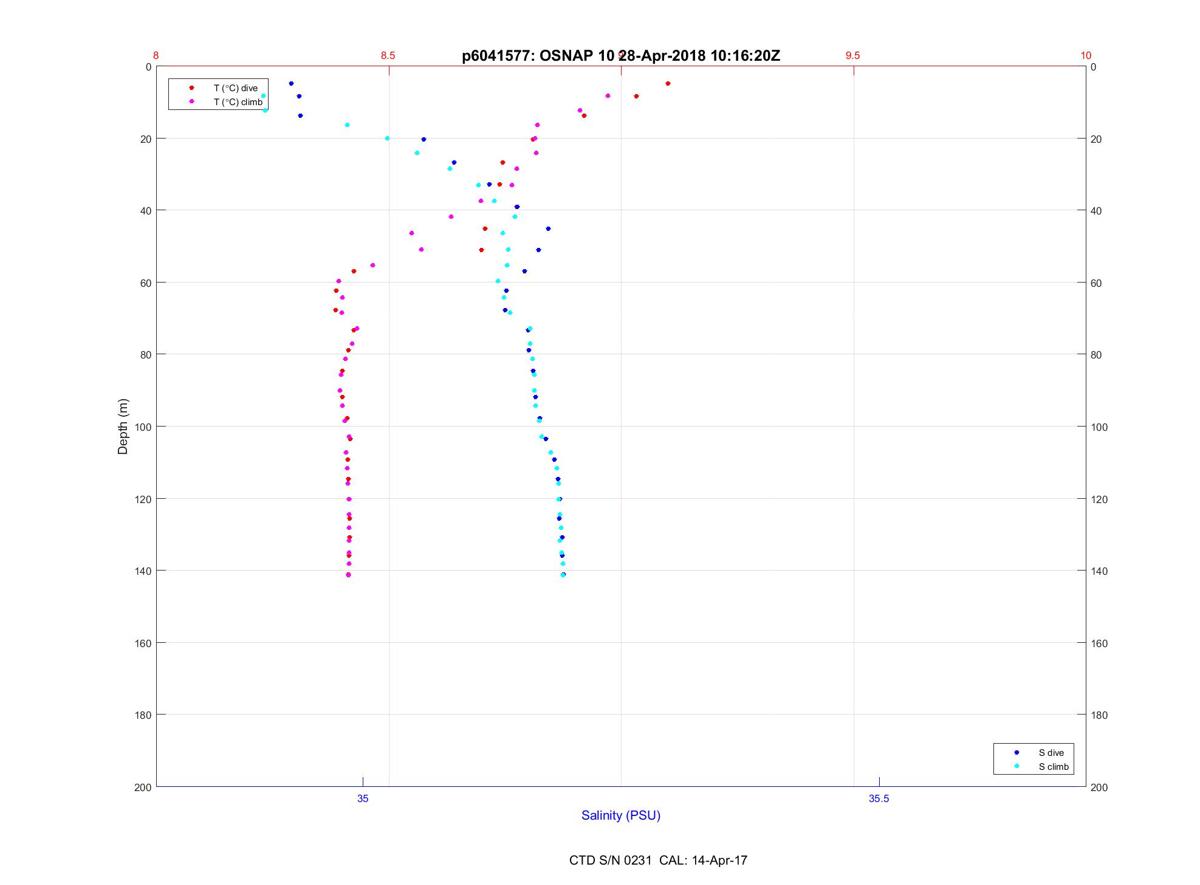Select the 'Salinity (PSU)' axis label
Viewport: 1200px width, 885px height.
[621, 815]
